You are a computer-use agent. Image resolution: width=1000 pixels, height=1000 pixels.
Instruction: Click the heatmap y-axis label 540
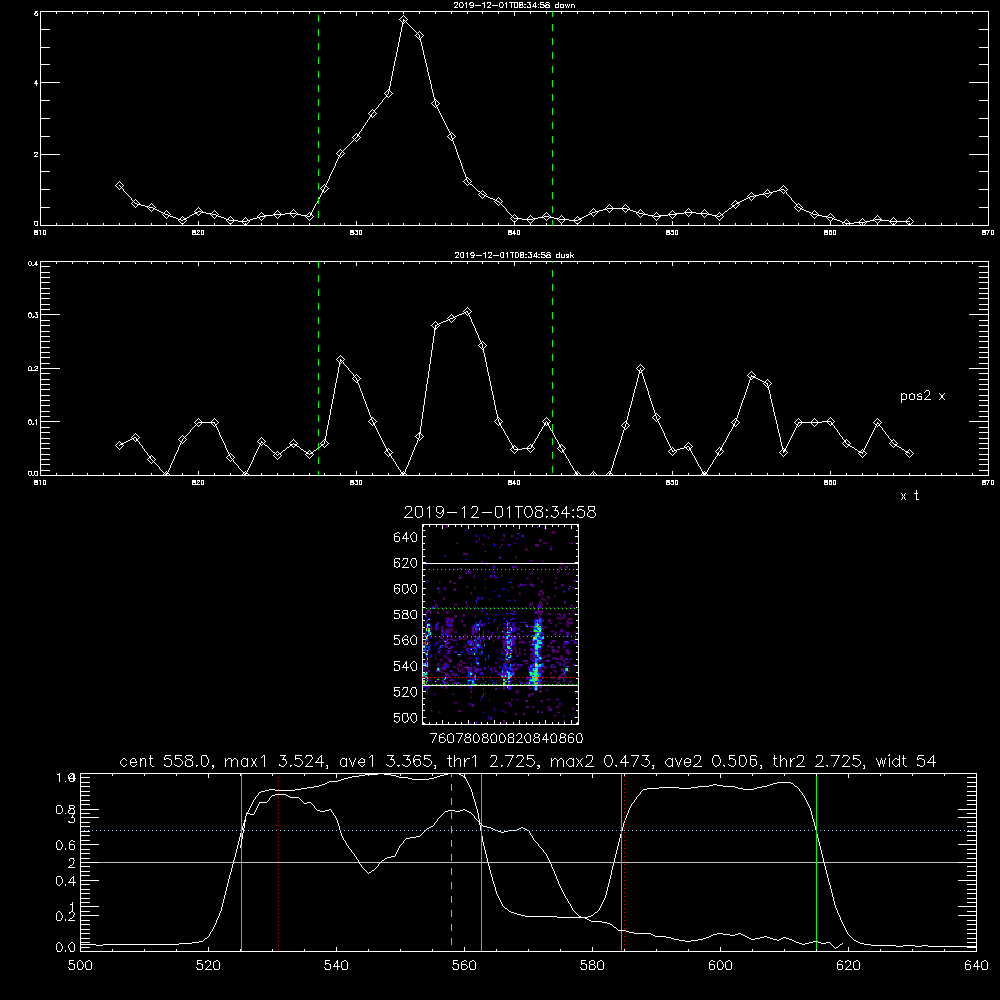(406, 666)
